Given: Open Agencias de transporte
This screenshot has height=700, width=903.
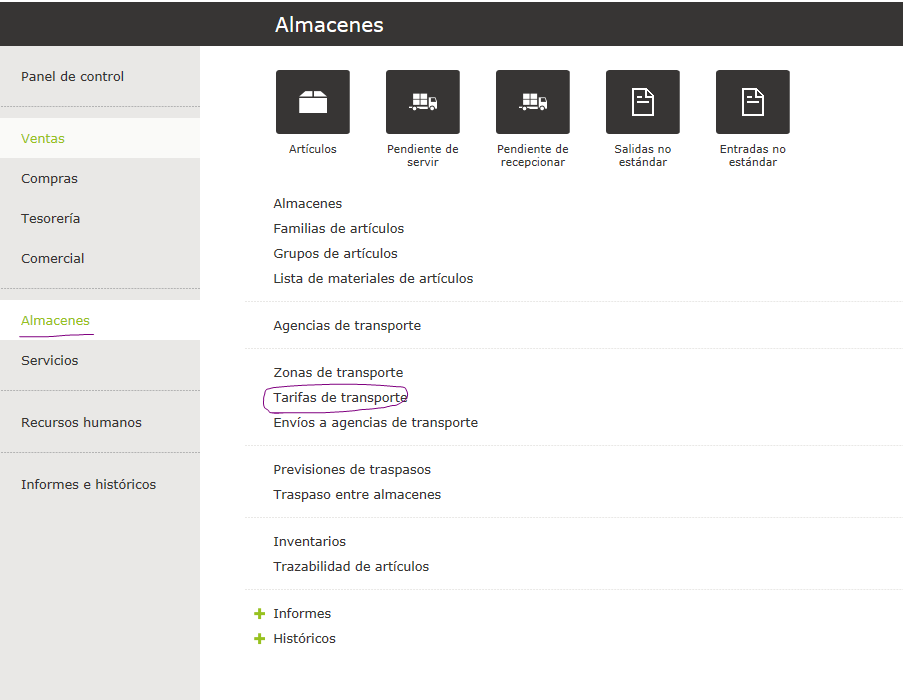Looking at the screenshot, I should point(347,326).
